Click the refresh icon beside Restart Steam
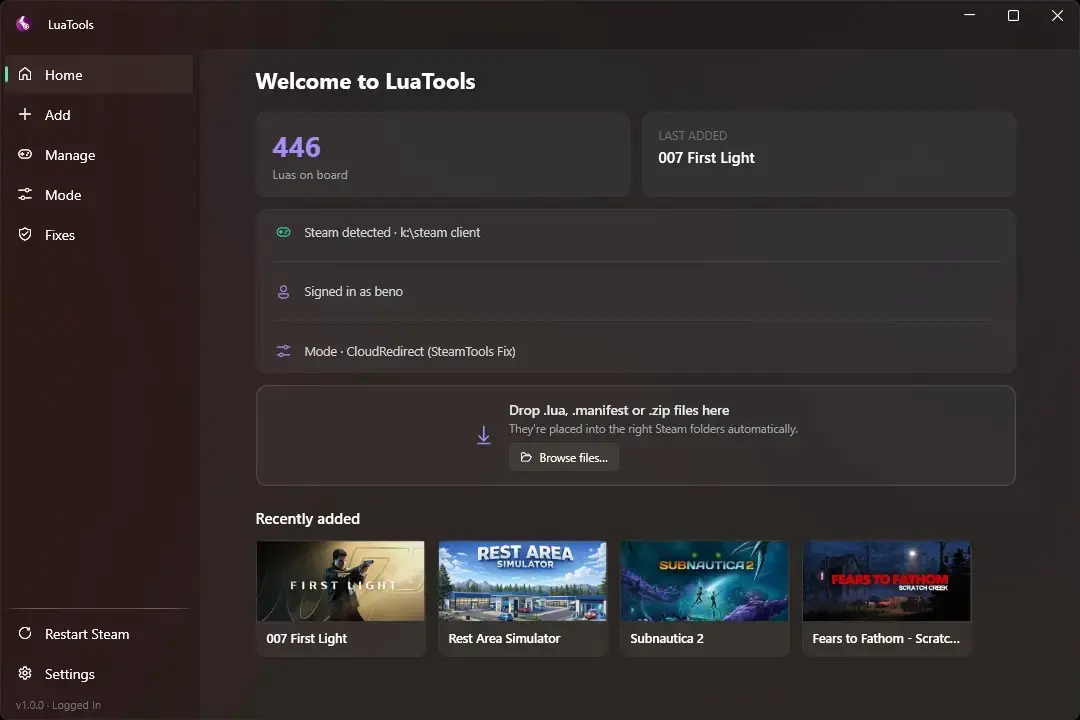1080x720 pixels. (25, 633)
